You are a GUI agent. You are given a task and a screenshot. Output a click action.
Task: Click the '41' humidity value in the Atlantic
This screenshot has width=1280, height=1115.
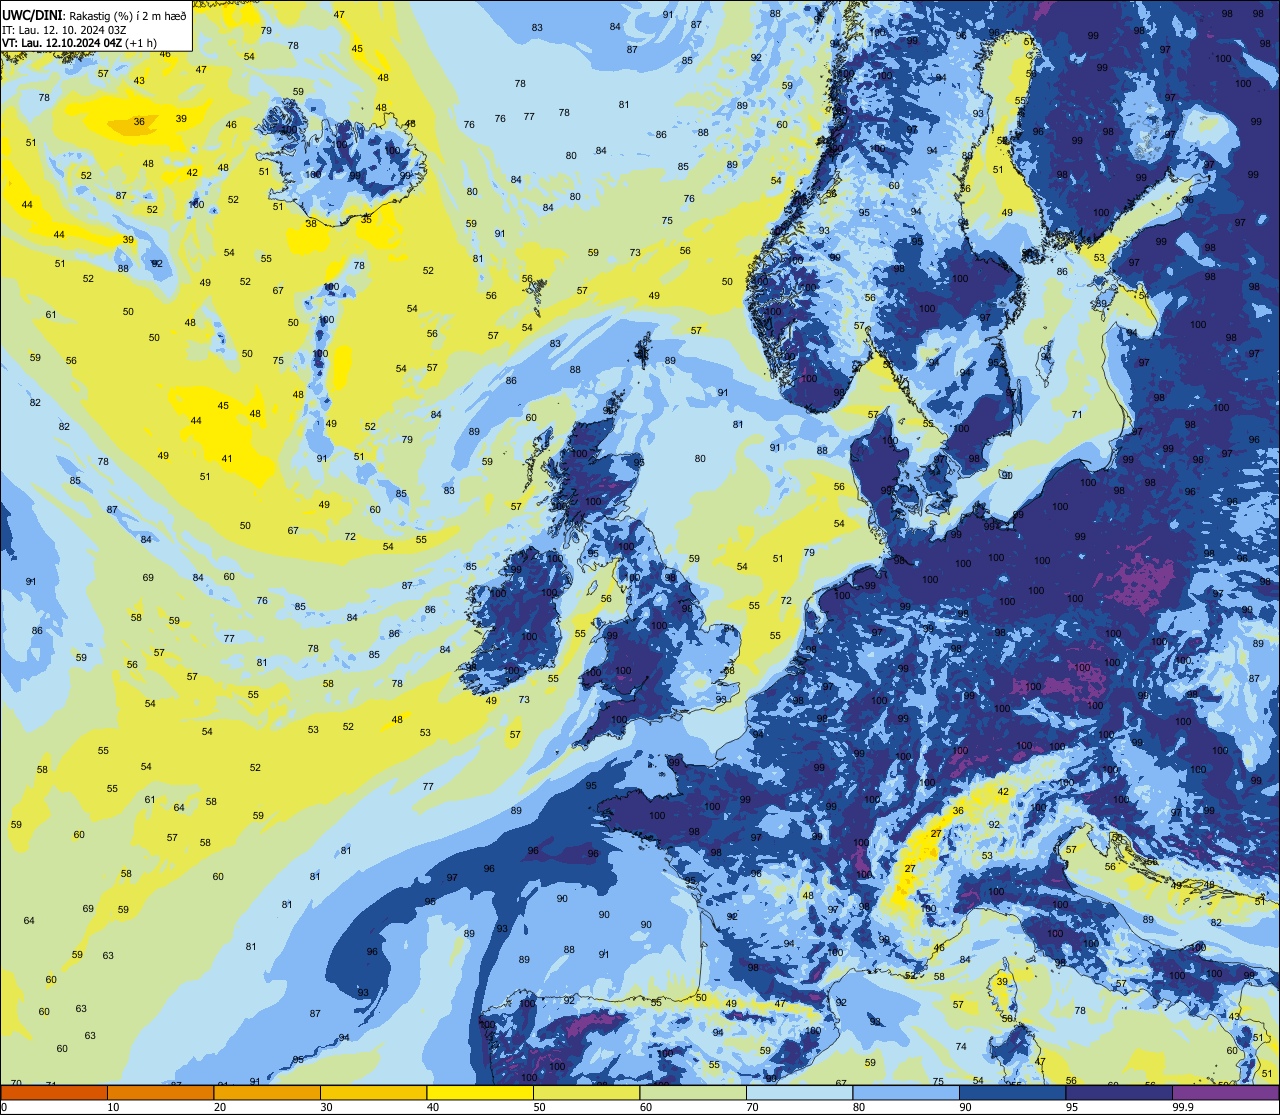227,459
